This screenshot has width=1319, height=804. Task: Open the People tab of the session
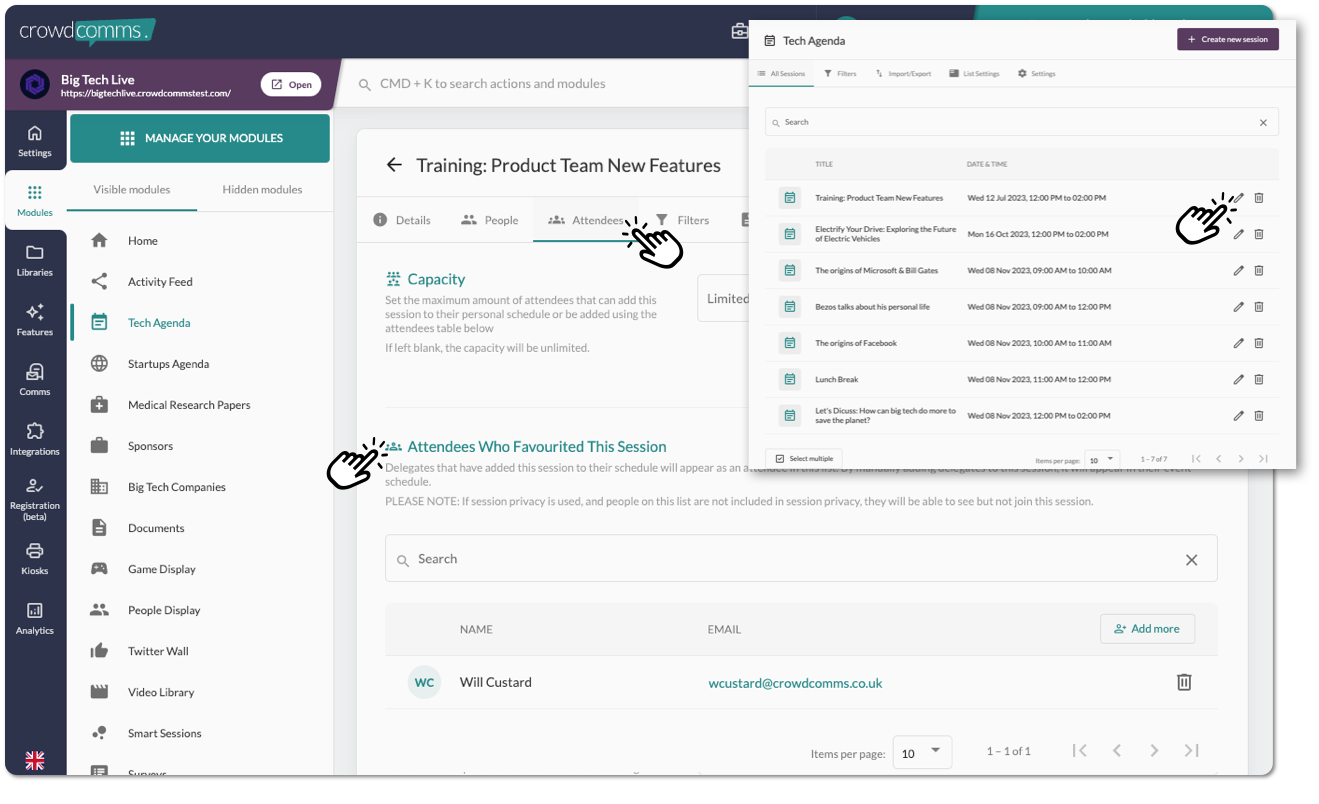pos(490,220)
